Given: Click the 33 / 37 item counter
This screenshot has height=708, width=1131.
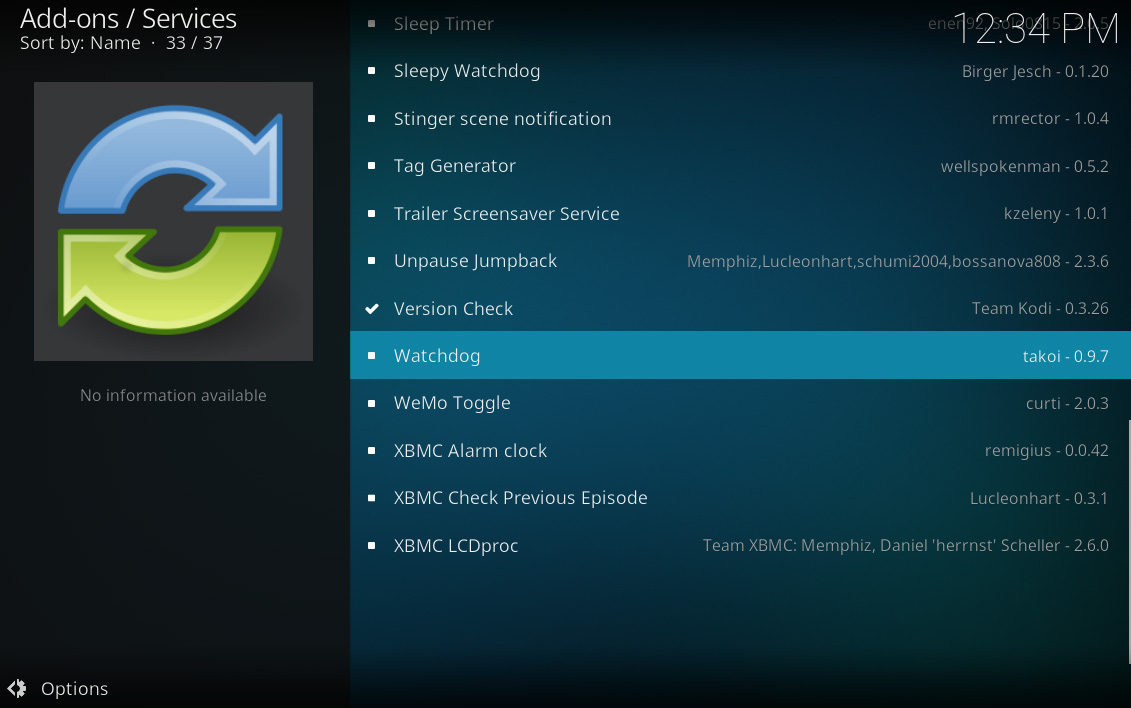Looking at the screenshot, I should pyautogui.click(x=194, y=43).
